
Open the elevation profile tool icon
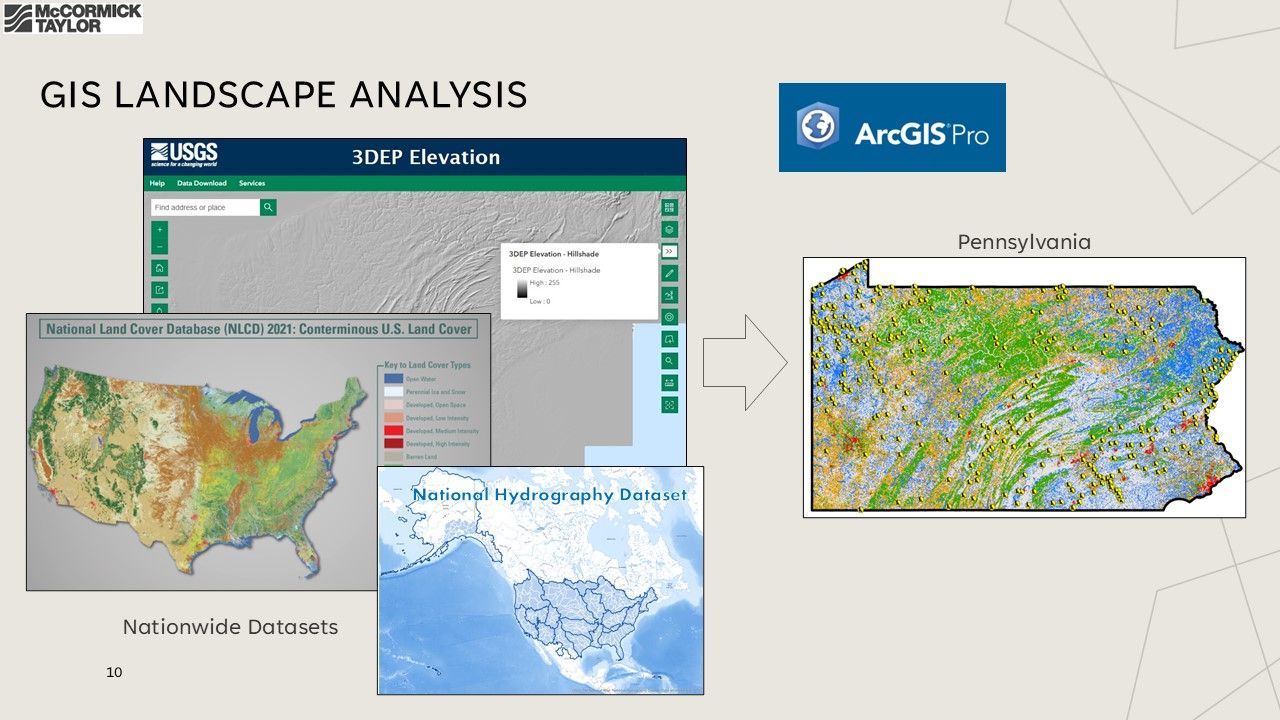tap(670, 295)
